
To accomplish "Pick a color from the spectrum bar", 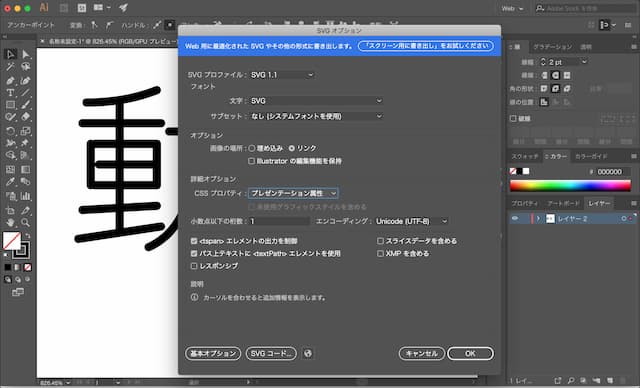I will click(x=570, y=186).
